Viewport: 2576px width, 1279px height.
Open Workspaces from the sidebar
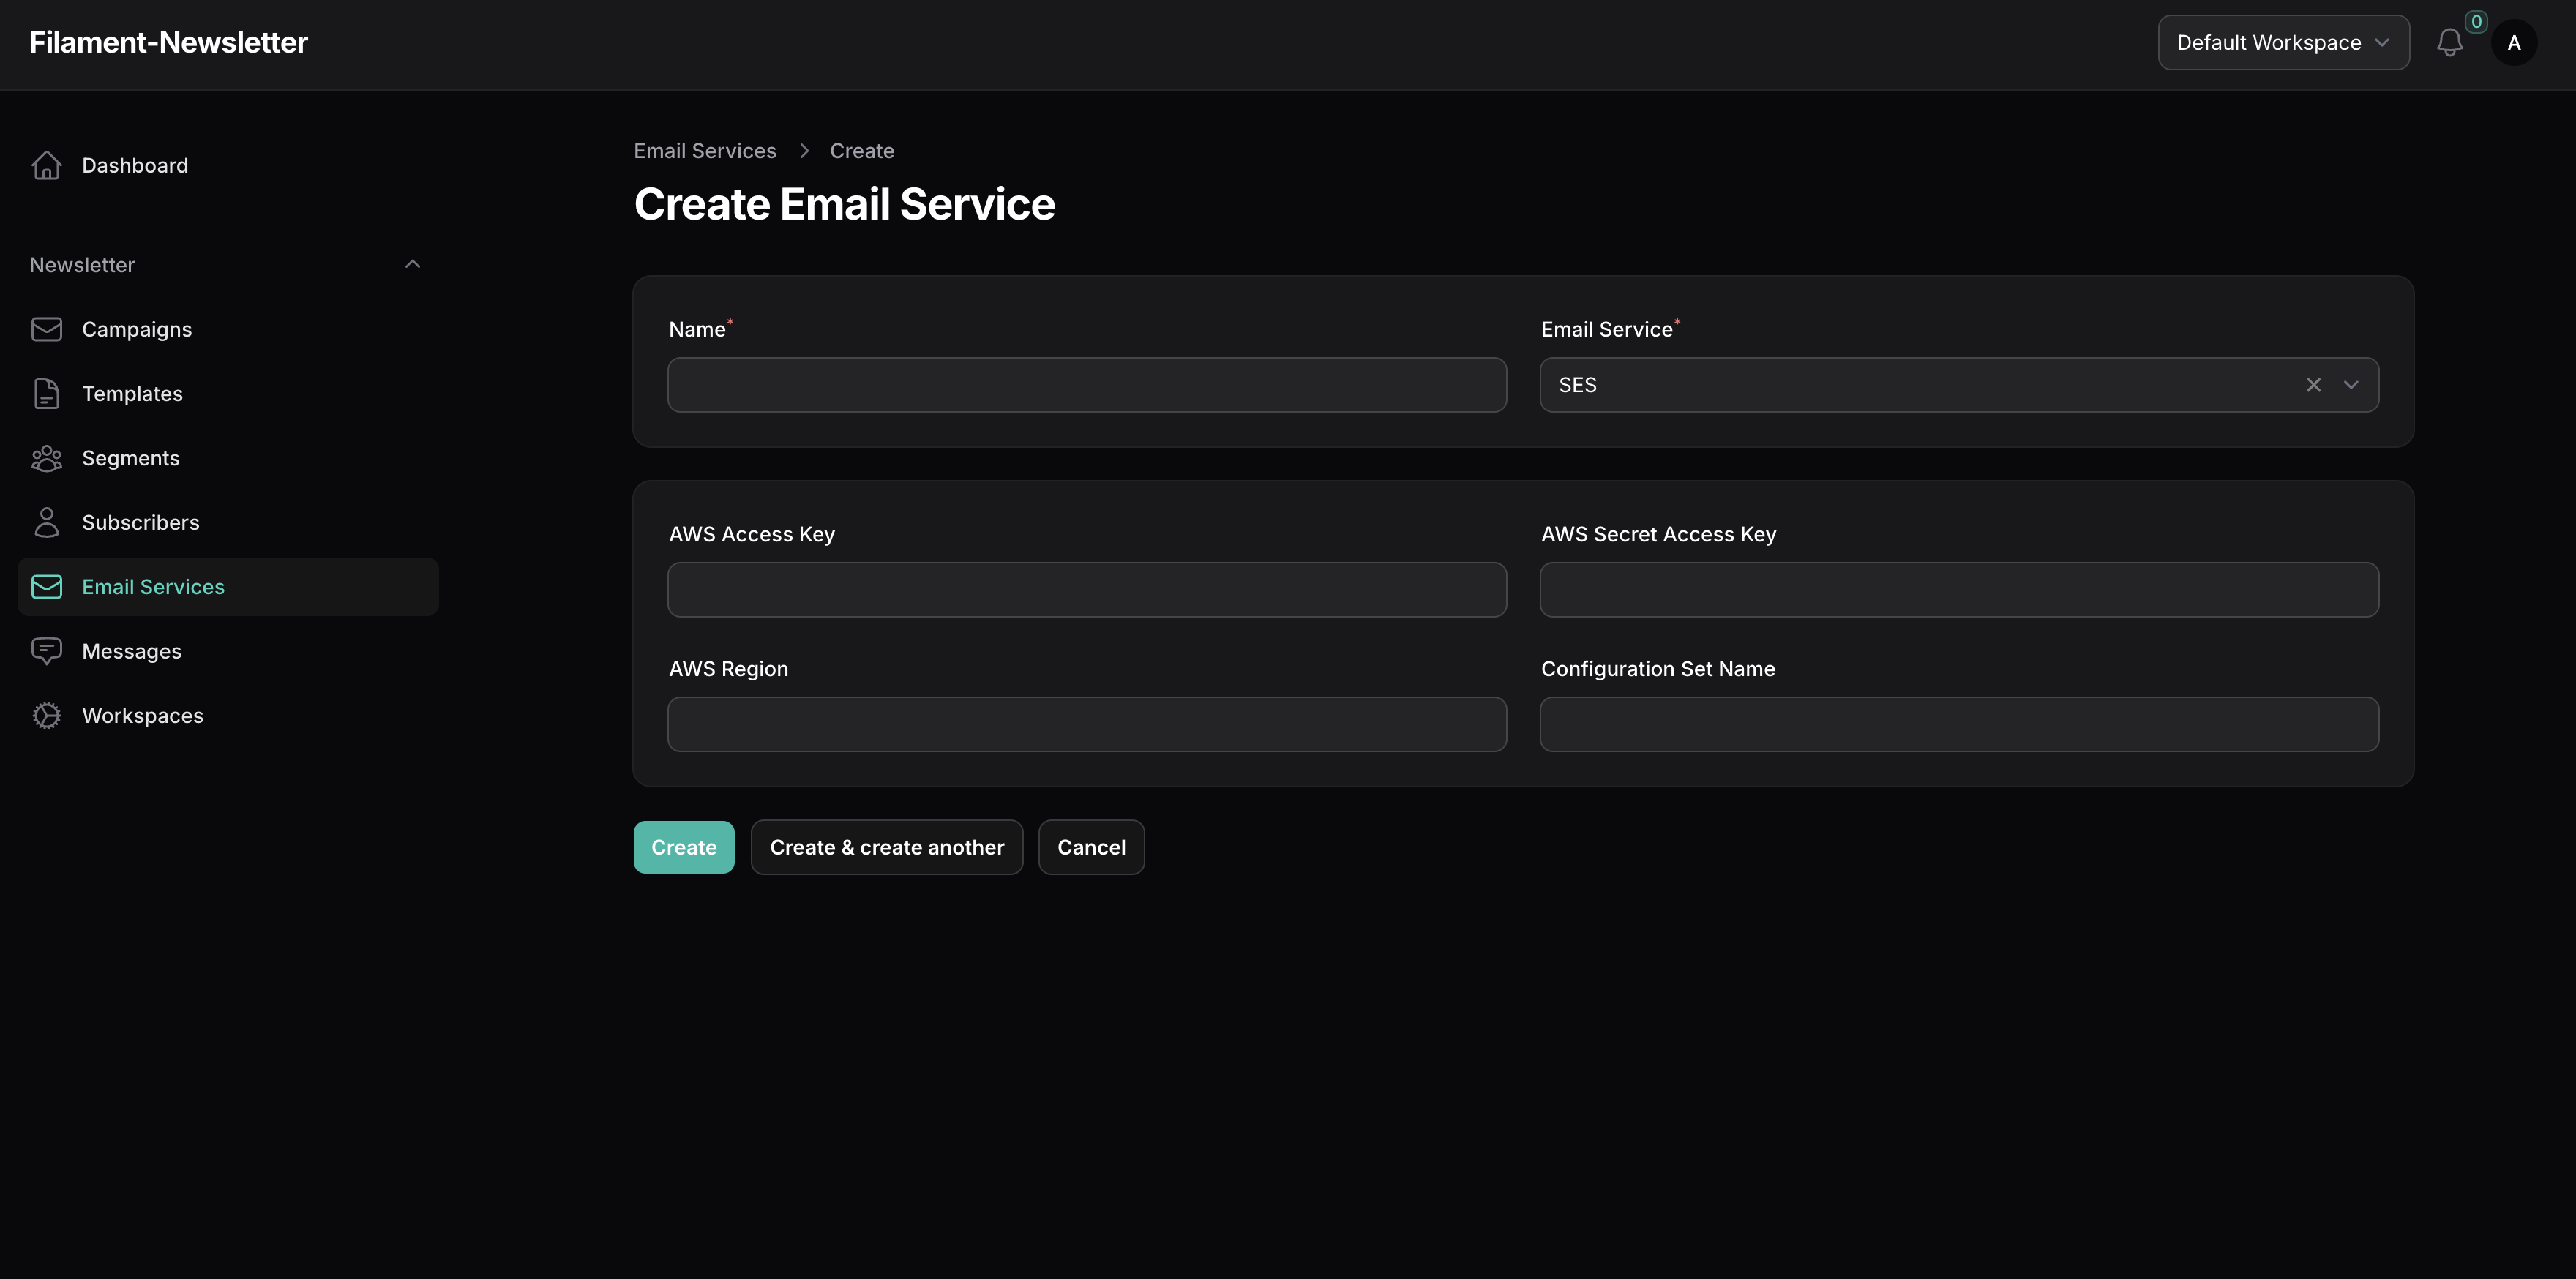[228, 716]
